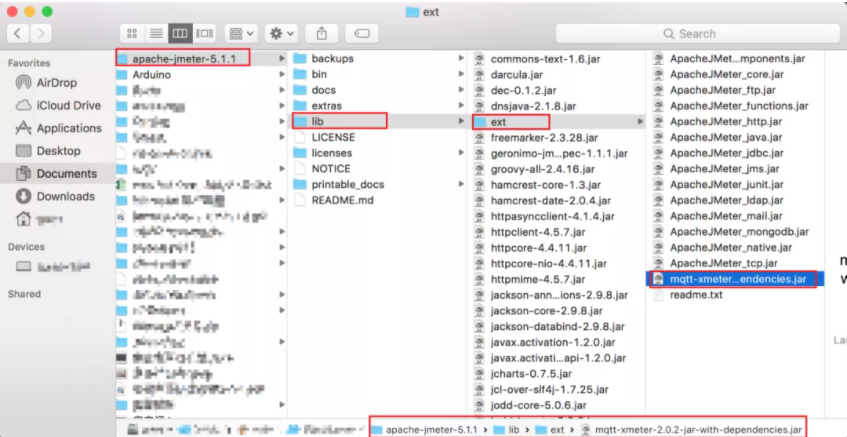Open Desktop in sidebar
847x437 pixels.
[x=58, y=151]
